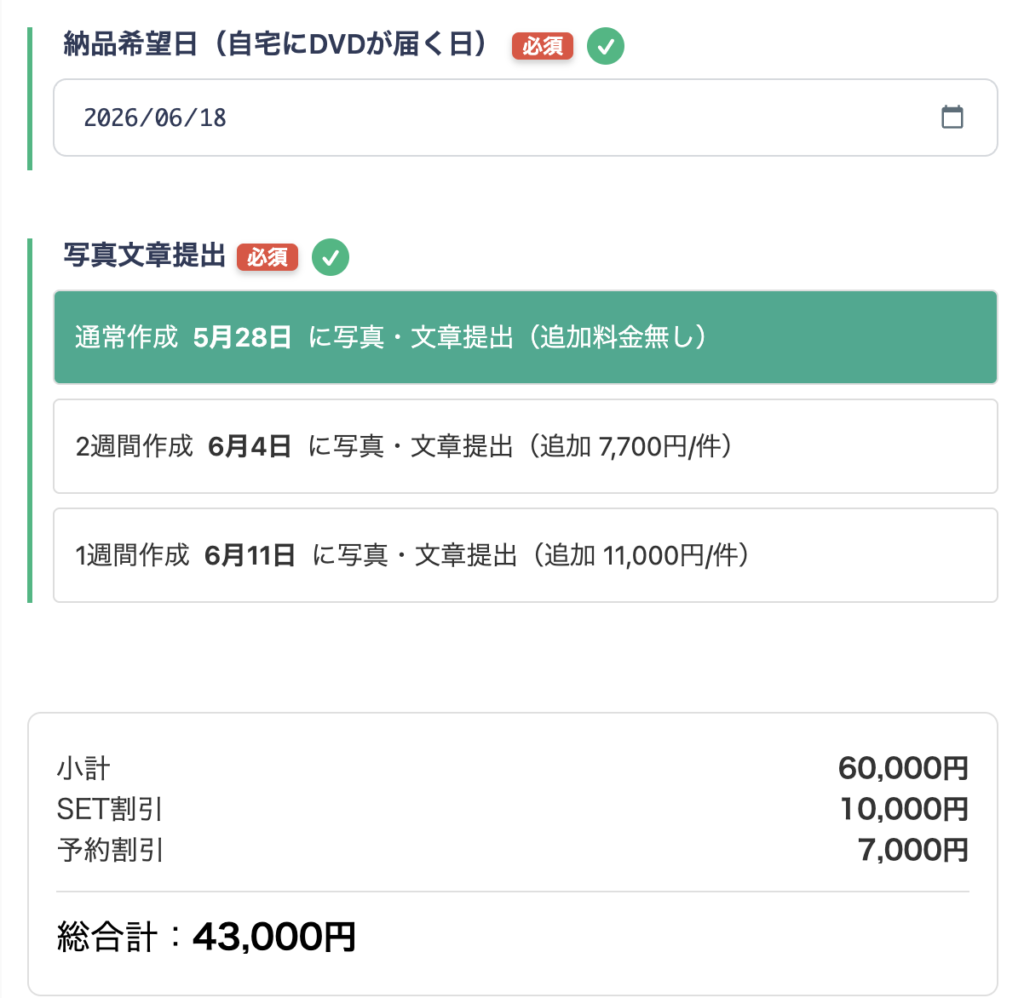Click the 必須 badge next to 写真文章提出
The image size is (1024, 998).
[x=268, y=258]
